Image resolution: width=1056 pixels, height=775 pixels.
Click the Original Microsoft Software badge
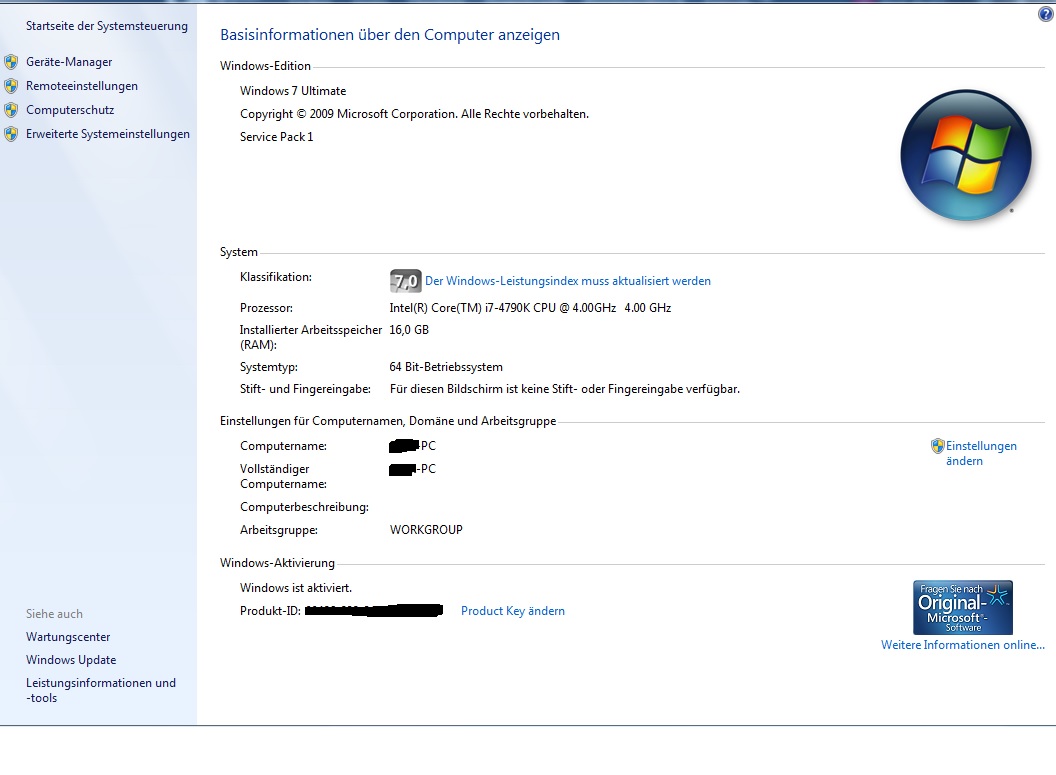(x=962, y=607)
